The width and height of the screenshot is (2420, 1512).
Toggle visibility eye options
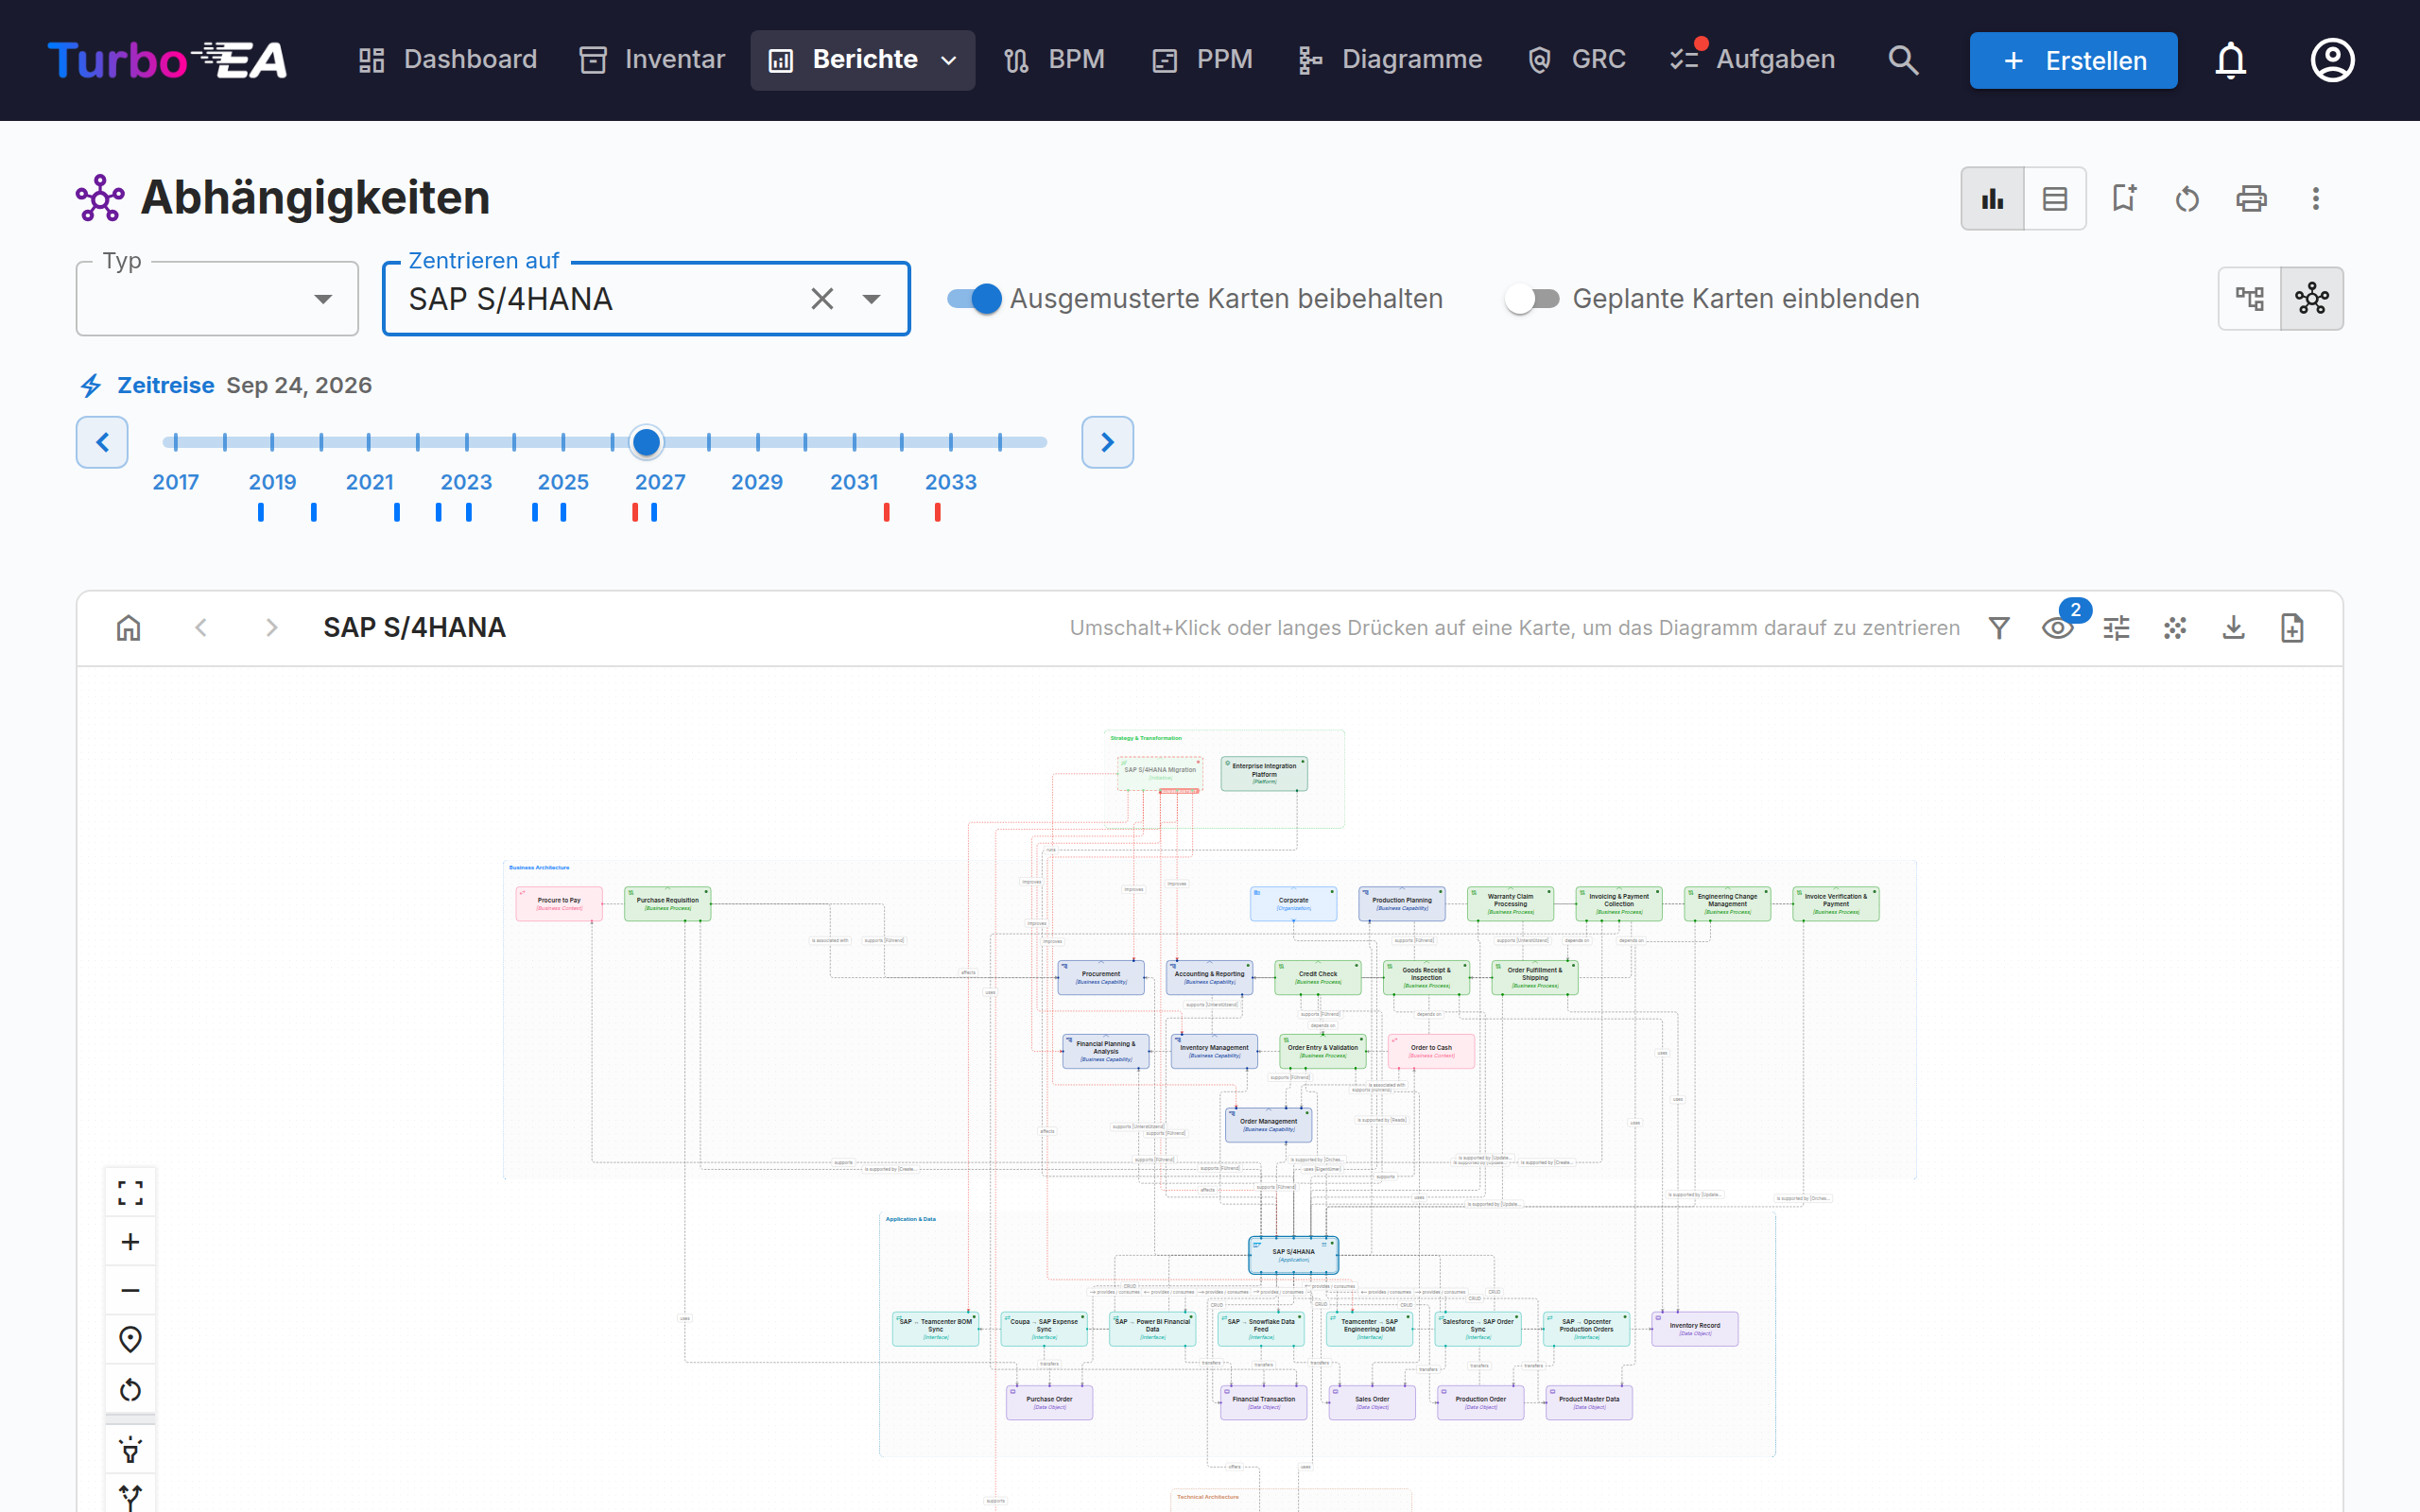2057,628
